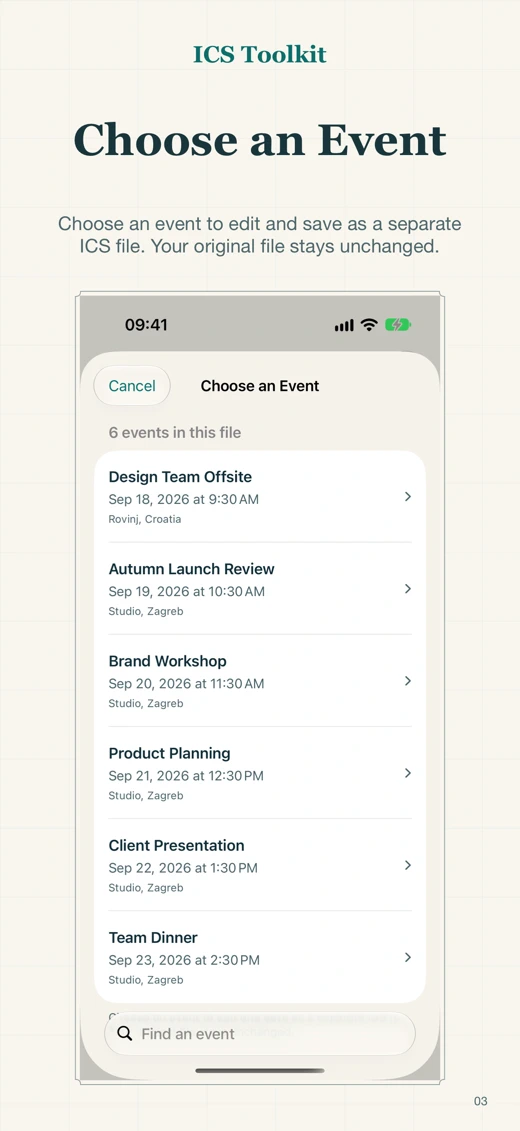The height and width of the screenshot is (1131, 520).
Task: Click the page number 03
Action: pyautogui.click(x=480, y=1101)
